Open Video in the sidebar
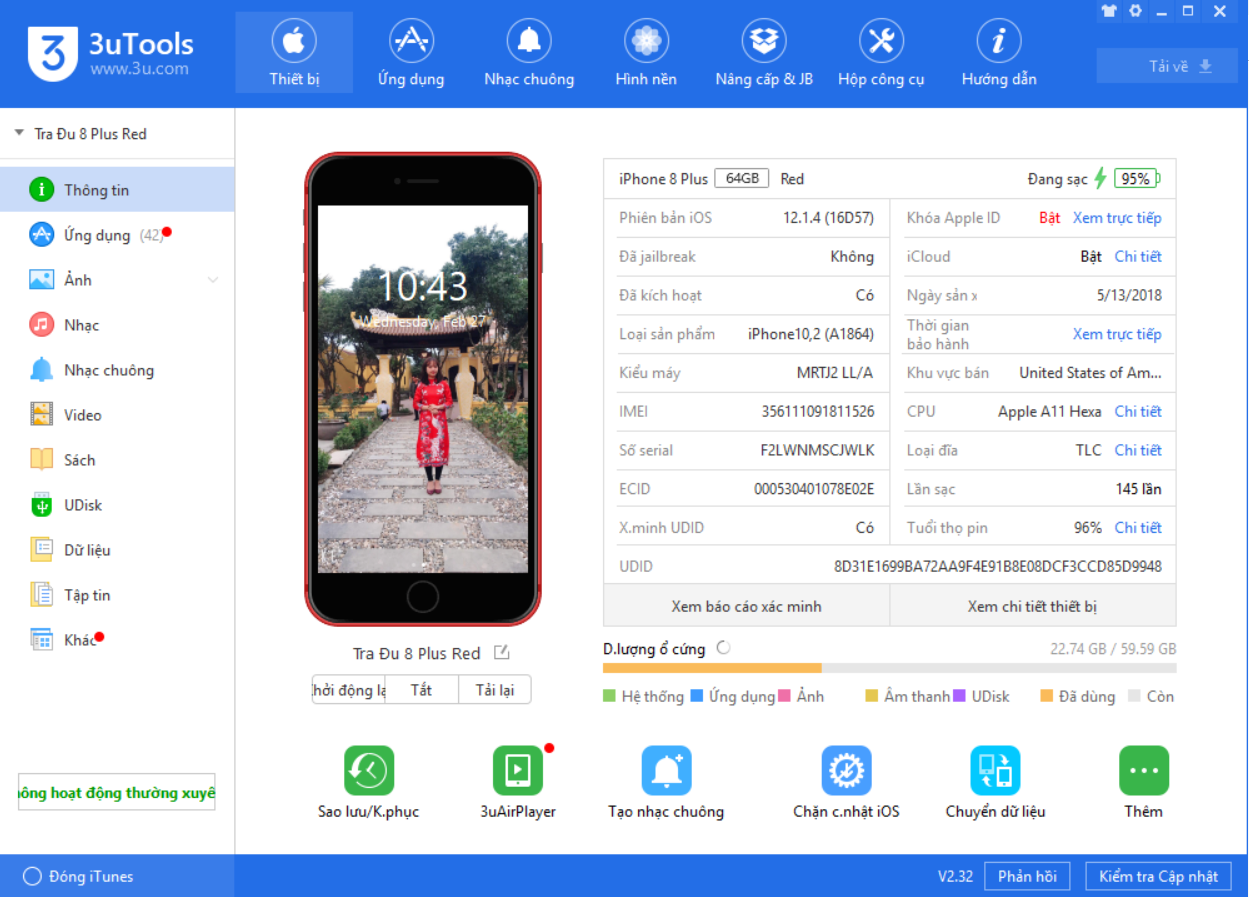This screenshot has width=1249, height=897. click(x=117, y=415)
